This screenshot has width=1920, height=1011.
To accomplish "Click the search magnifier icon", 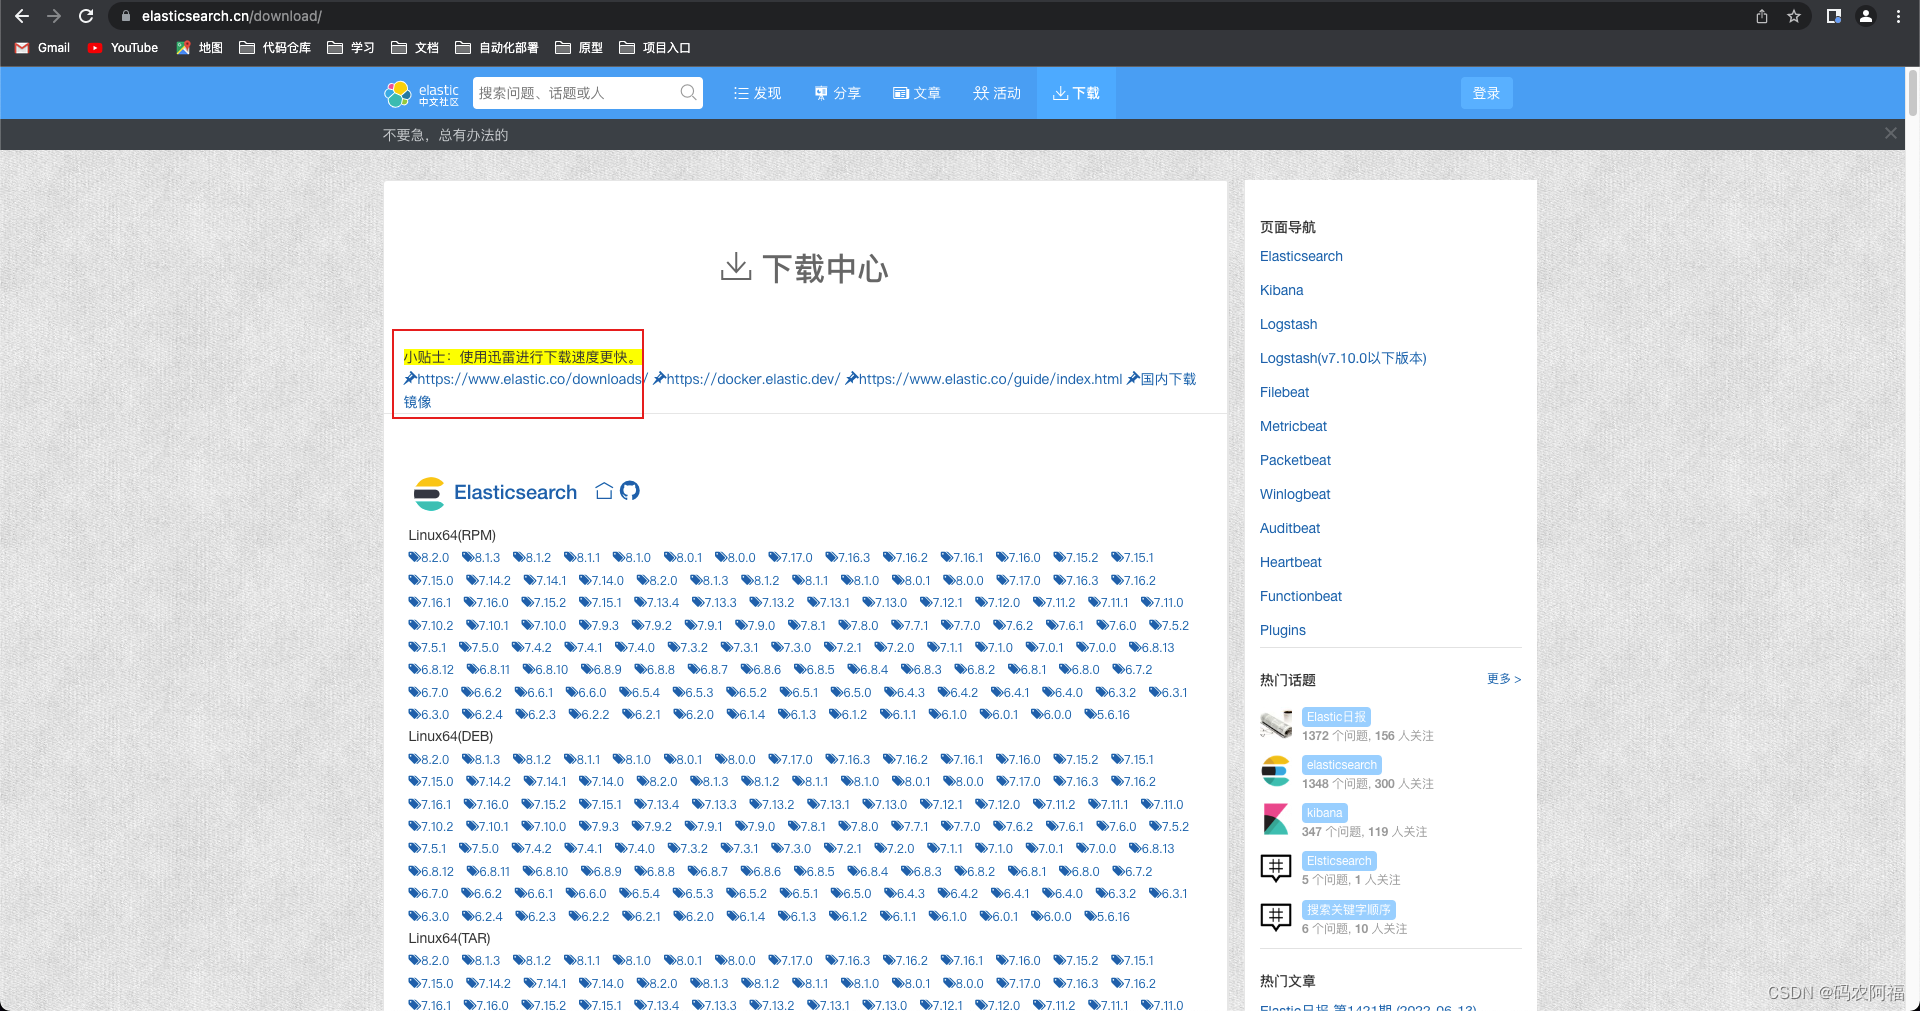I will 688,93.
